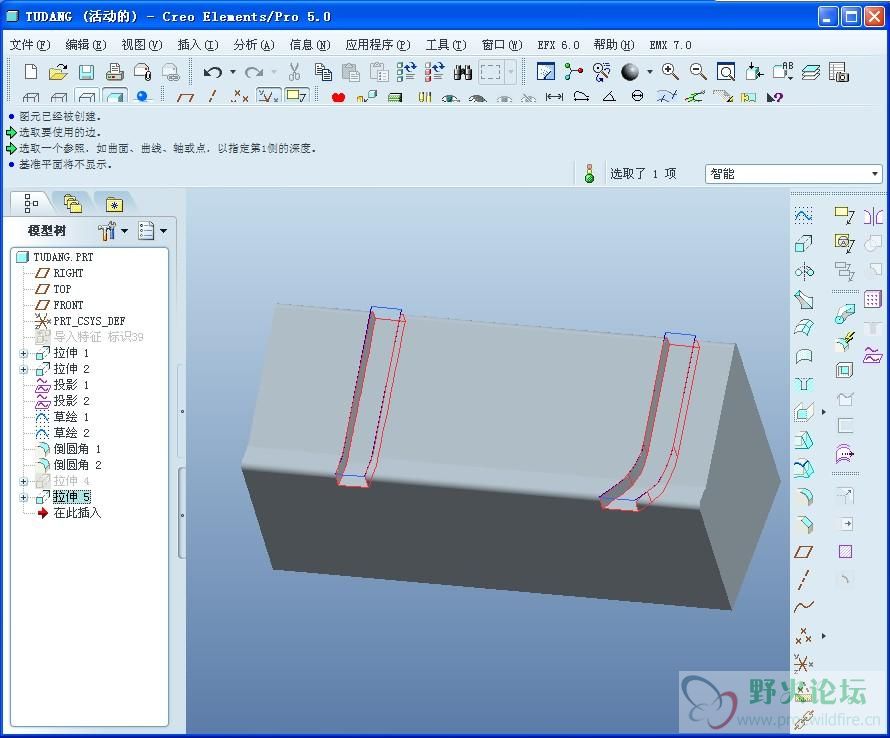Select the Extrude tool in right toolbar
The height and width of the screenshot is (738, 890).
(803, 243)
